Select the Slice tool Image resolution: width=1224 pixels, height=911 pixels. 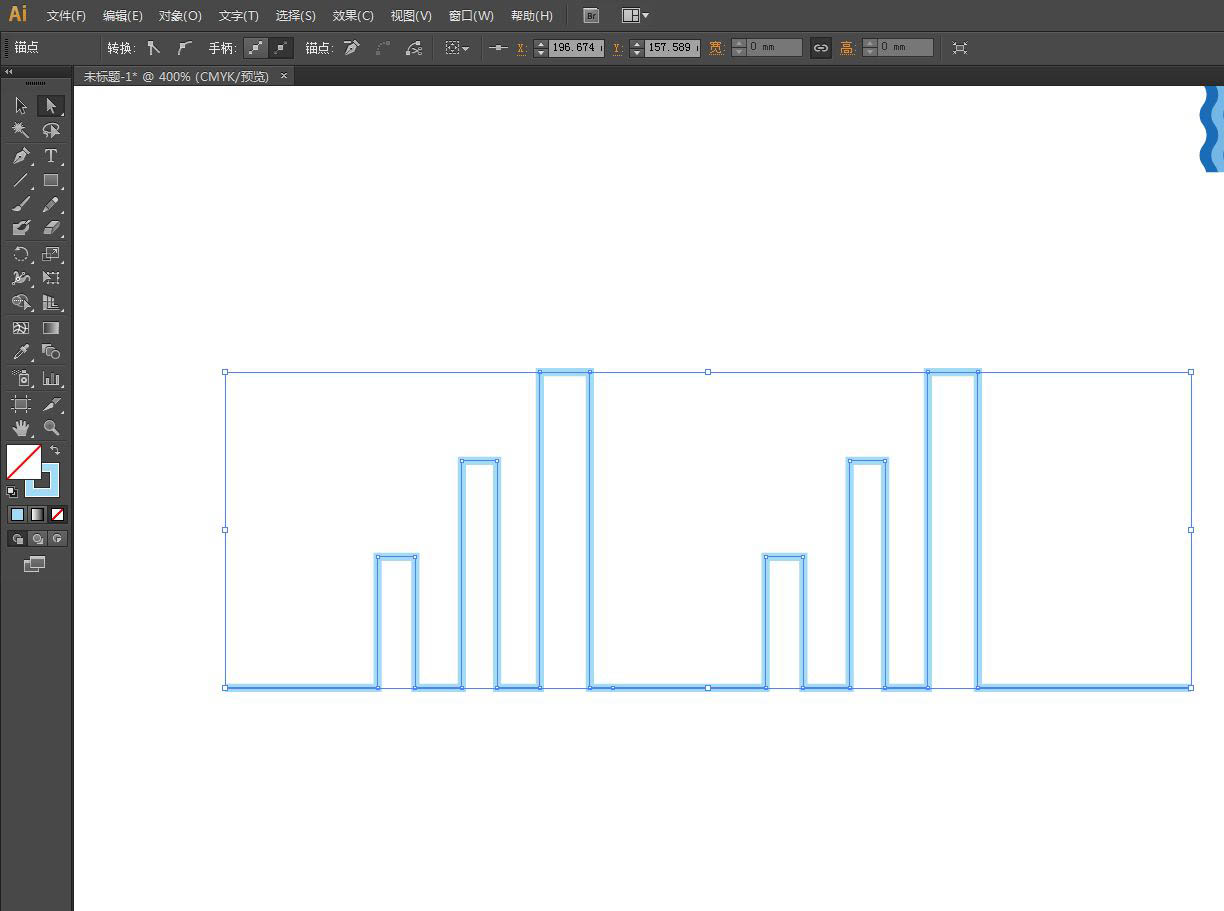coord(50,404)
